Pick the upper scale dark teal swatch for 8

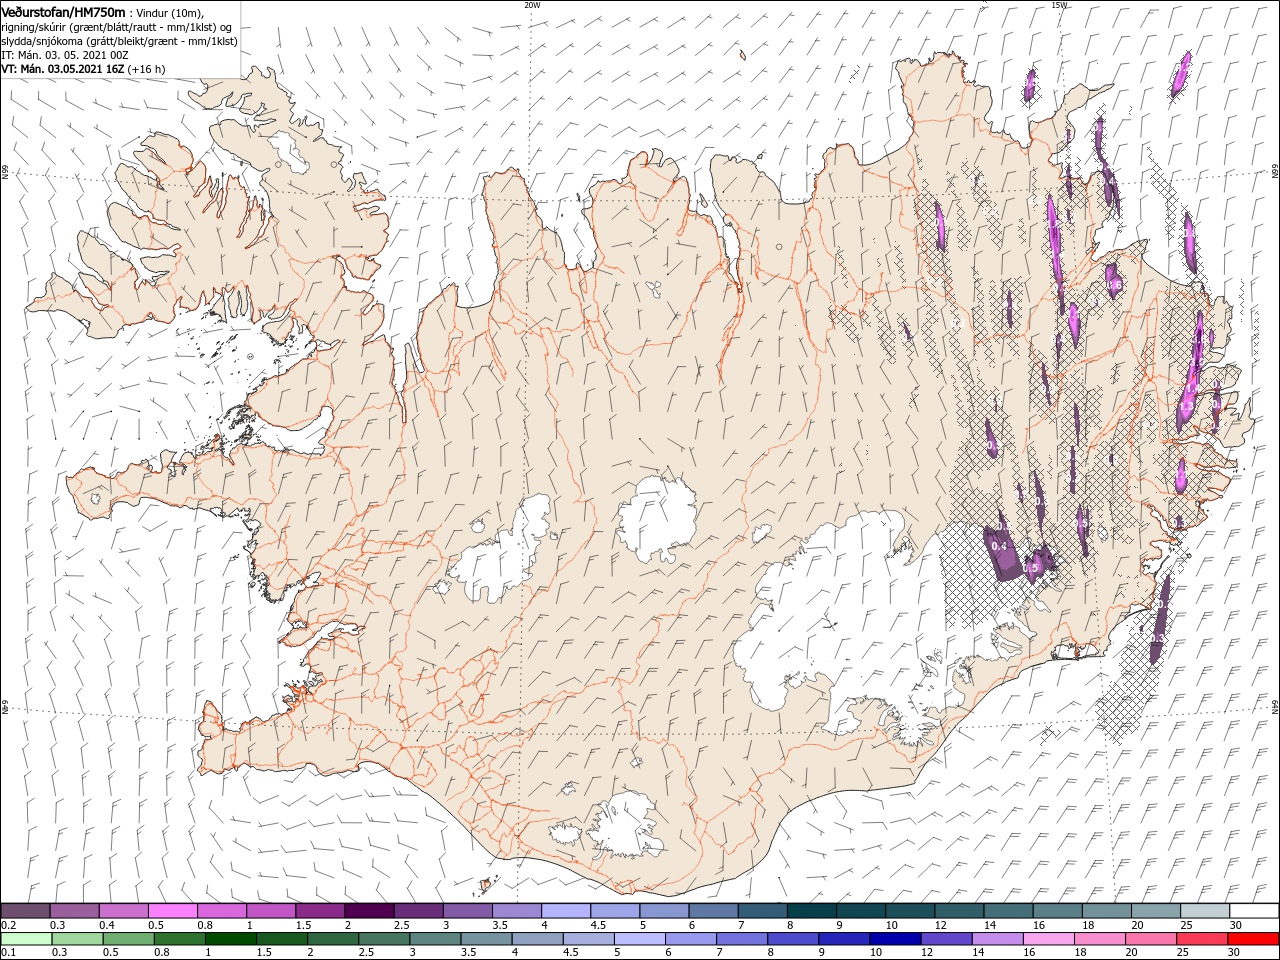coord(812,911)
